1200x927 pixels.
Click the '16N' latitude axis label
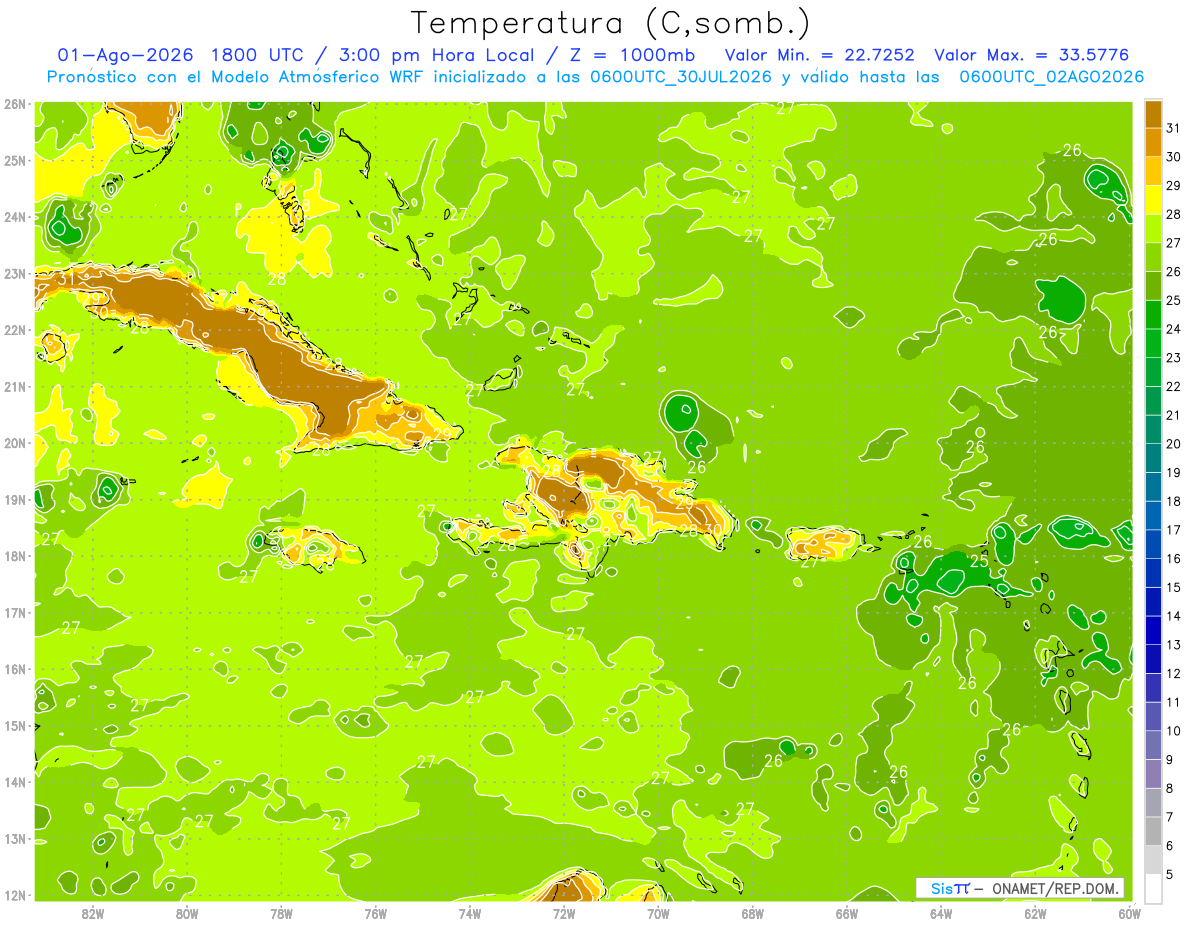pos(15,669)
